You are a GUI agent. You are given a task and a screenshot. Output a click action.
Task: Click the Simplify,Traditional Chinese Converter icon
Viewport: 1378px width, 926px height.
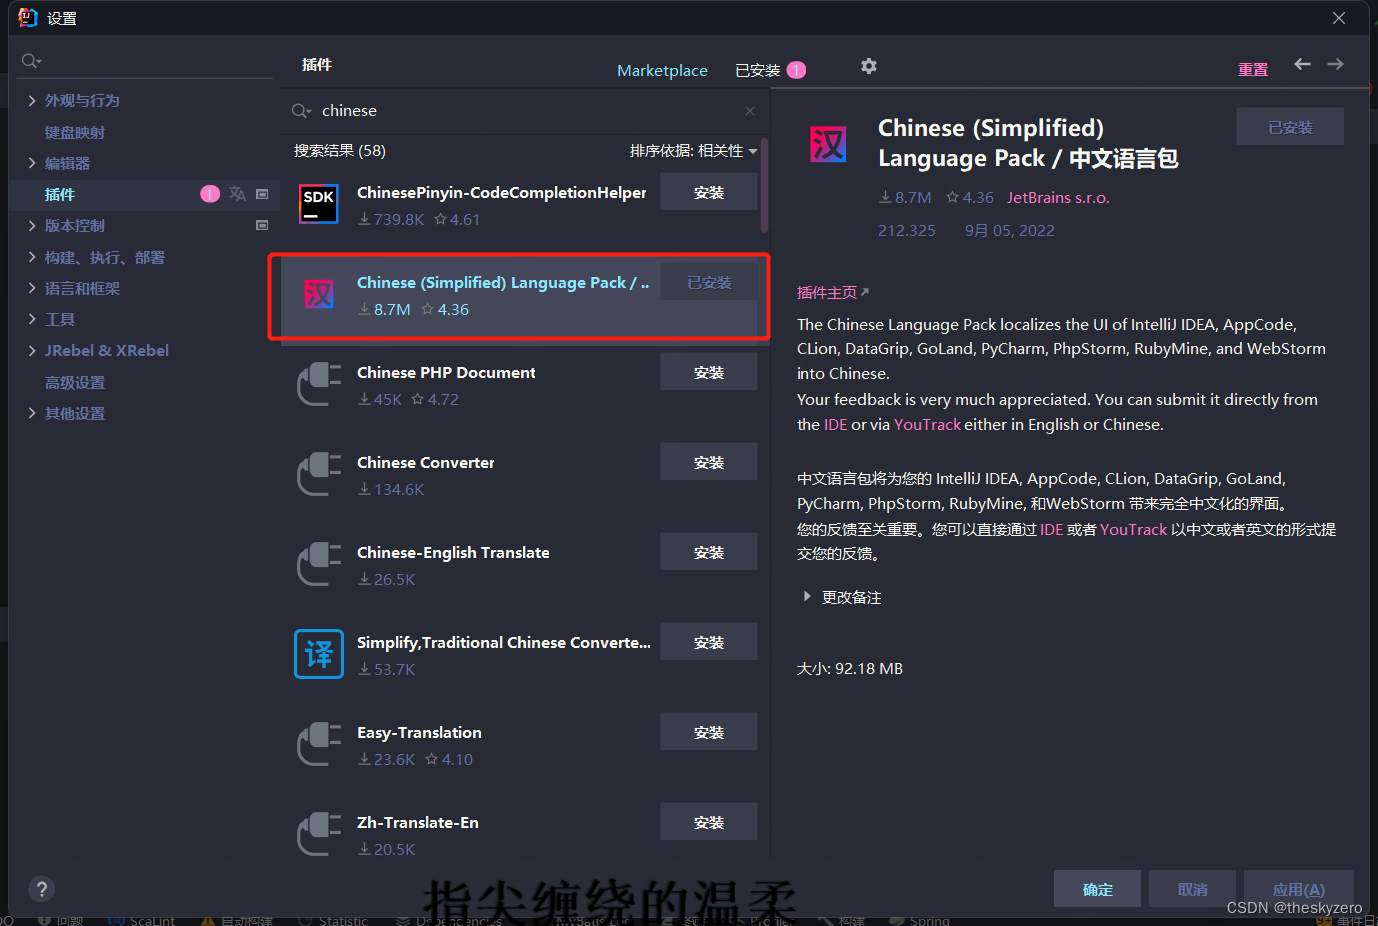coord(319,654)
